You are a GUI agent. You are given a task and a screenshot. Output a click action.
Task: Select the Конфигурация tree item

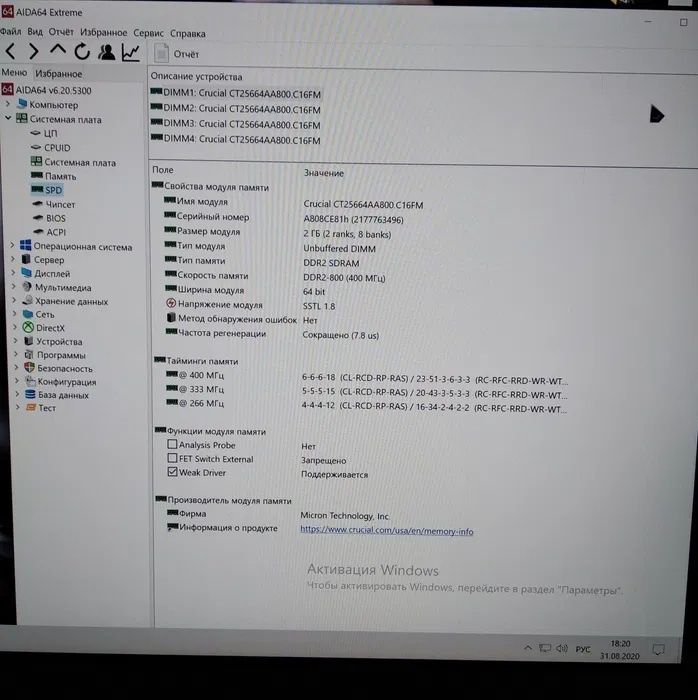pos(66,382)
